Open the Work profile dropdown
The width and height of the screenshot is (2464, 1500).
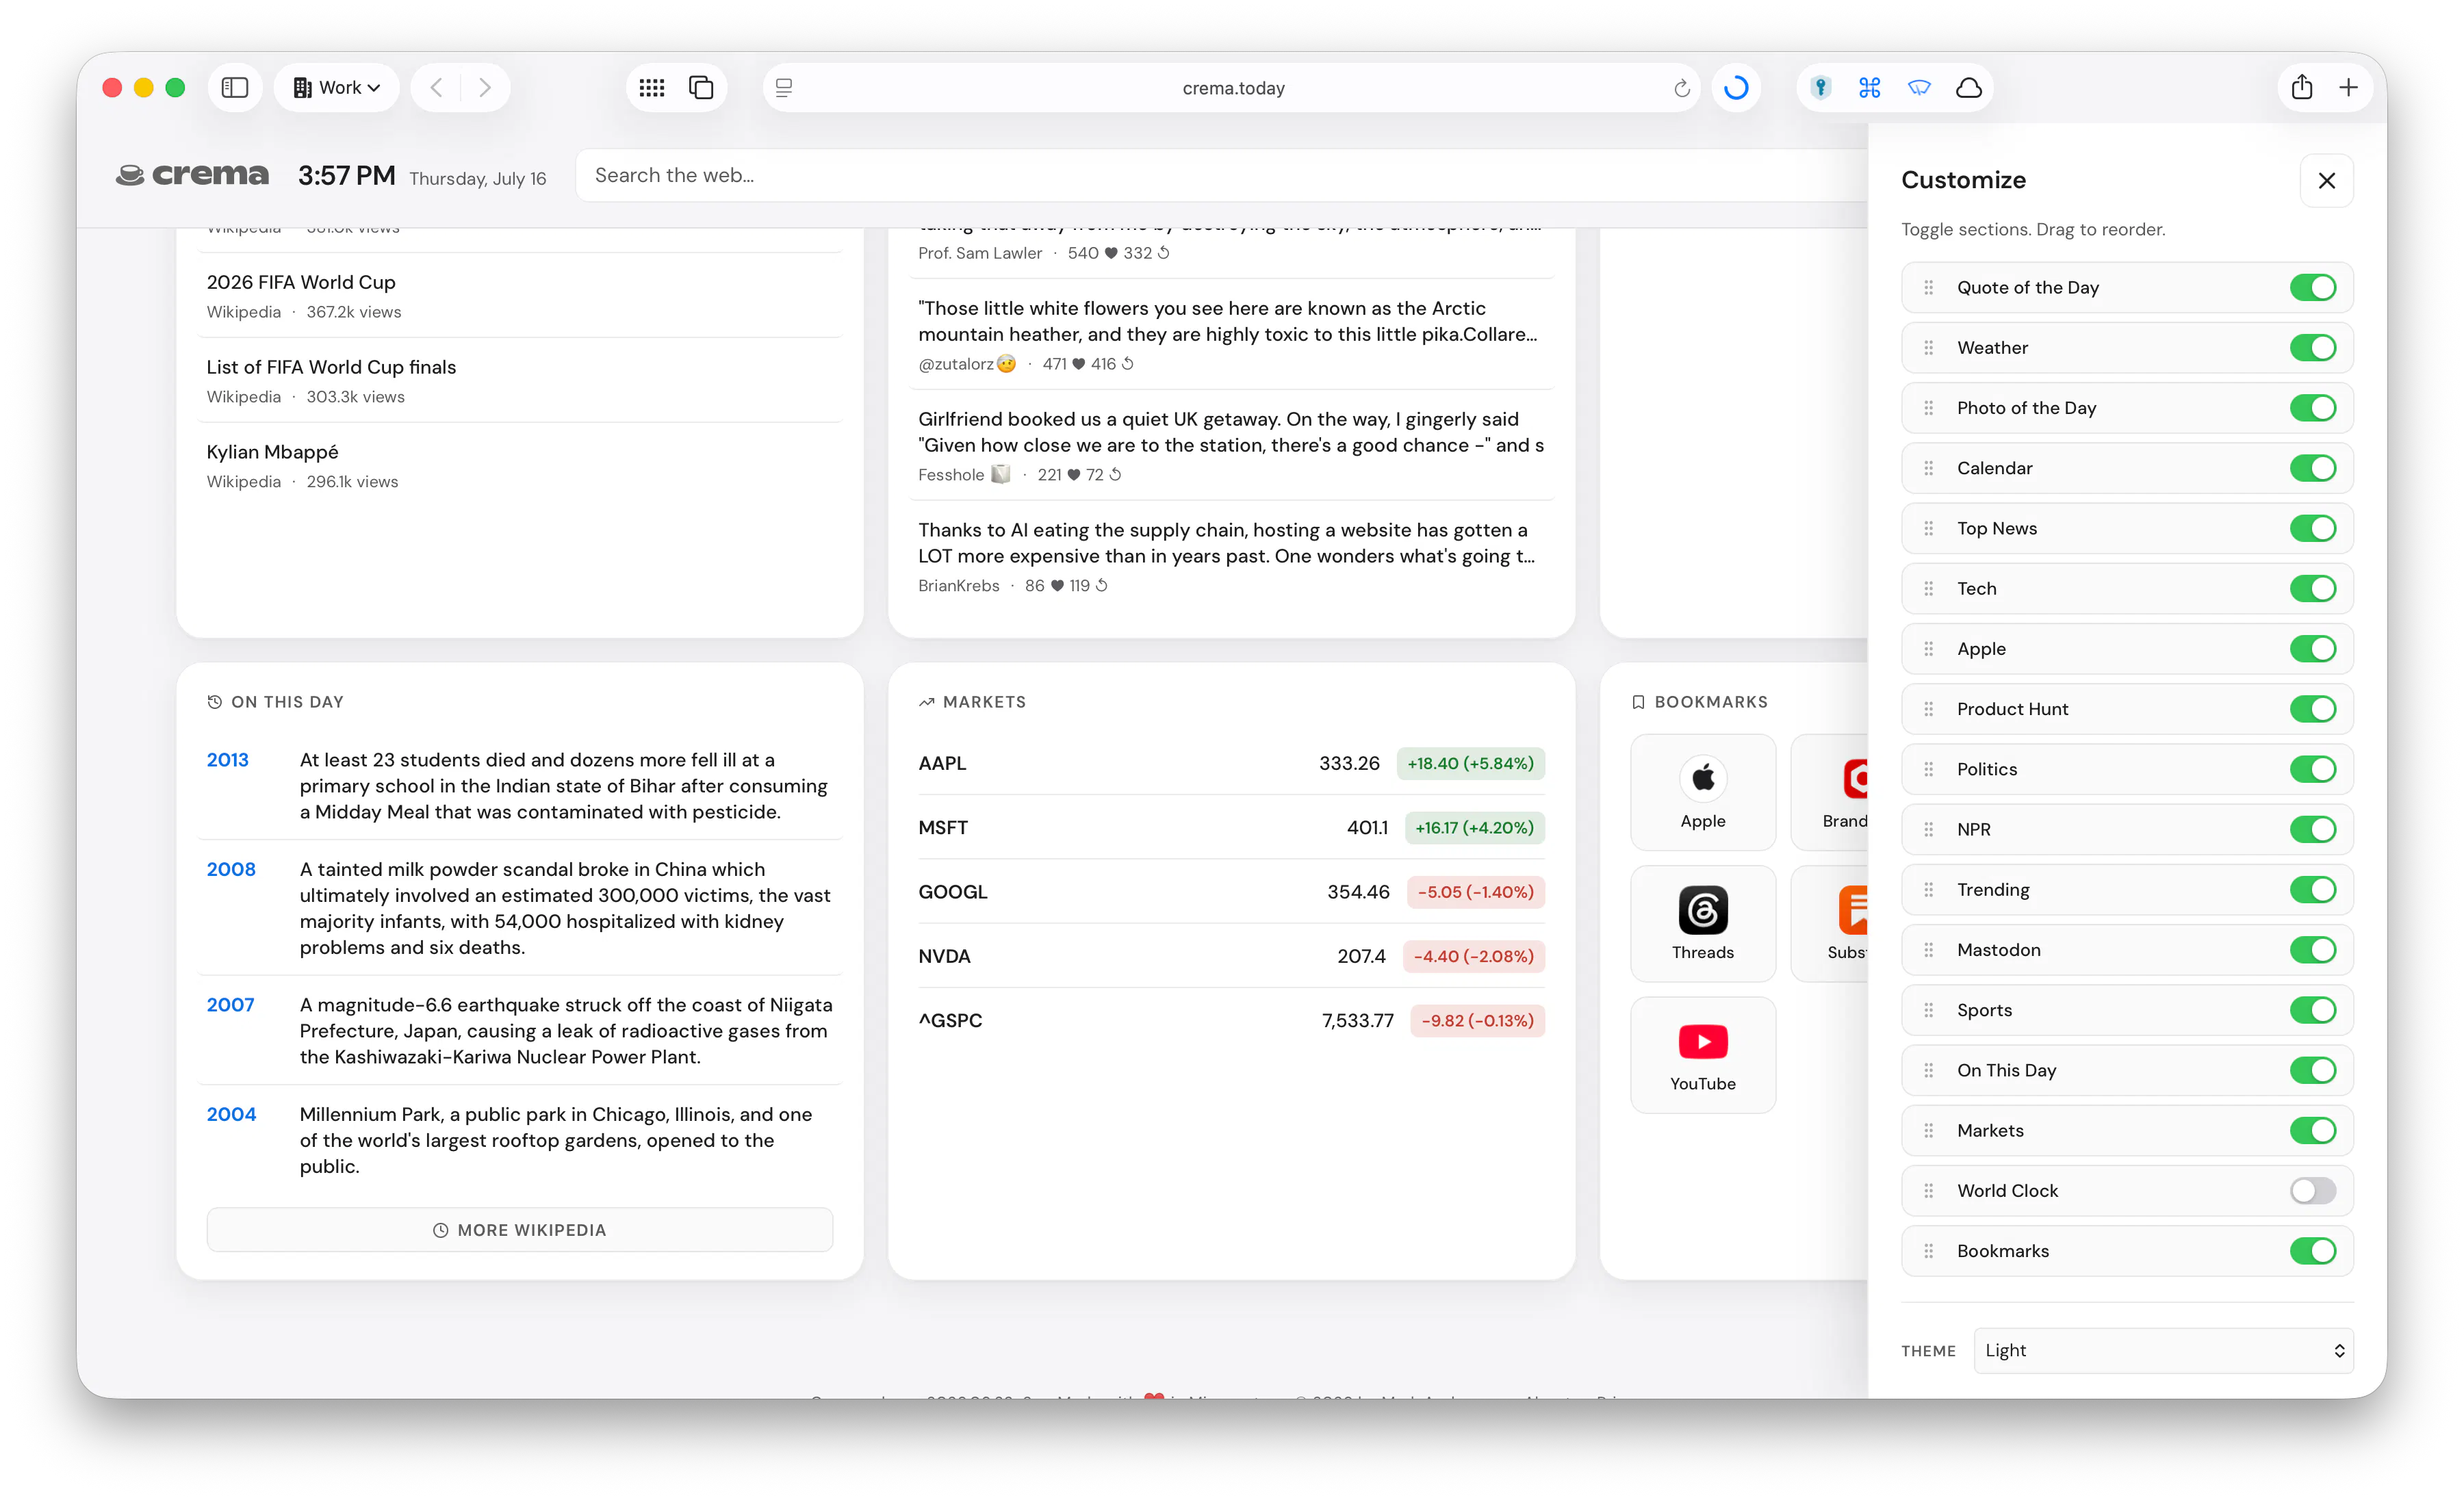point(336,88)
